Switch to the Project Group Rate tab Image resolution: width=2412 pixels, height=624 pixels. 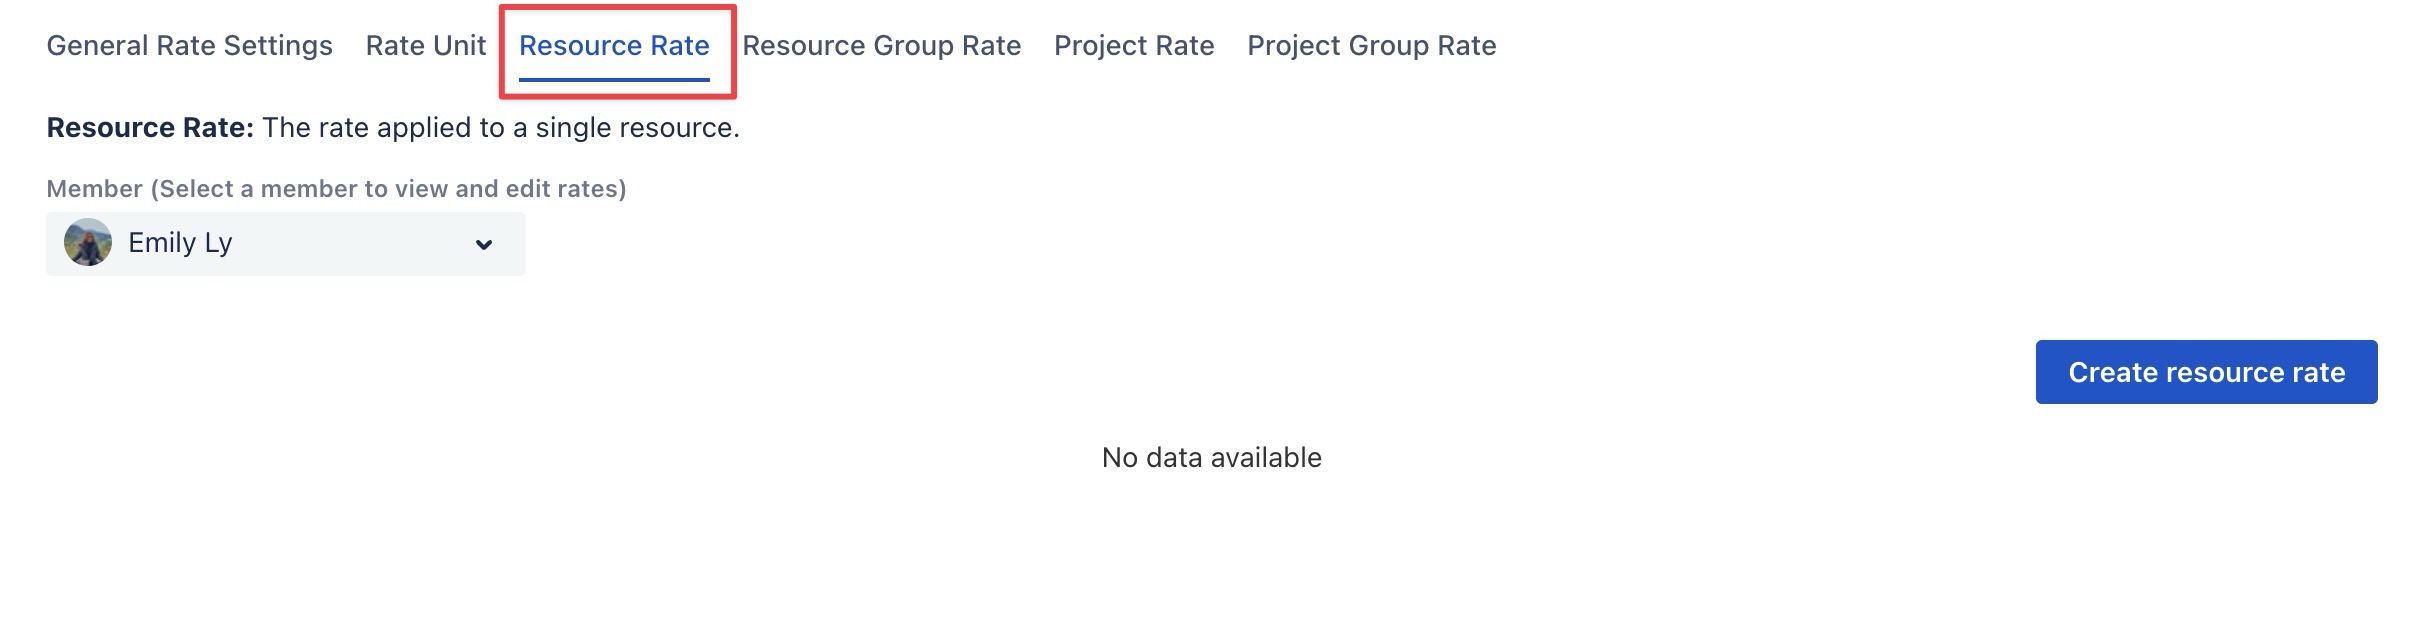click(1371, 46)
